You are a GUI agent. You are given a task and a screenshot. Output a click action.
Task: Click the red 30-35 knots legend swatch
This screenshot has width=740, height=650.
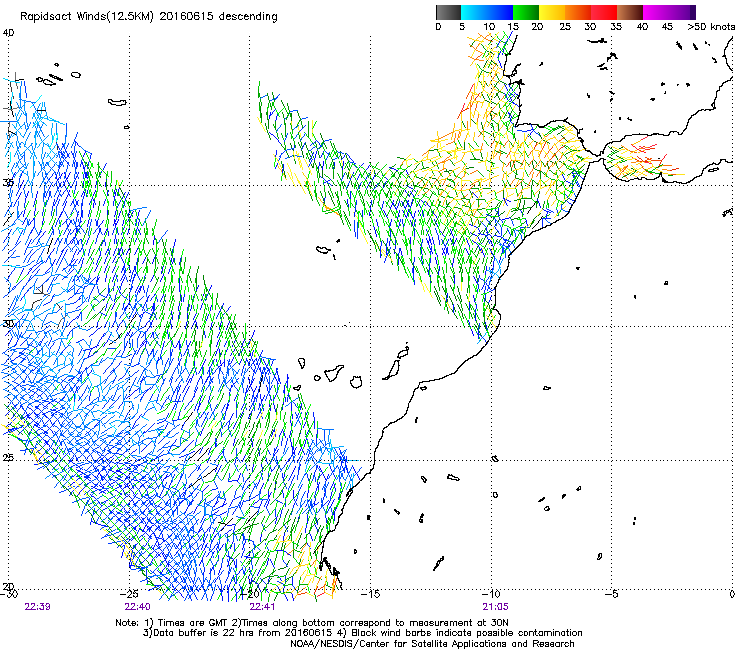pyautogui.click(x=604, y=12)
